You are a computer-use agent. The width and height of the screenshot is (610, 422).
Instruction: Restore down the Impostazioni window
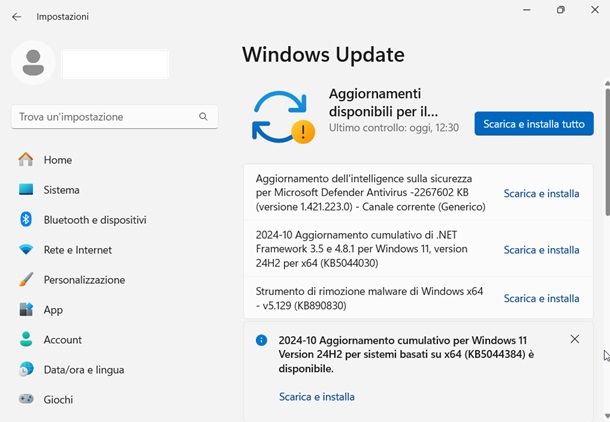561,10
